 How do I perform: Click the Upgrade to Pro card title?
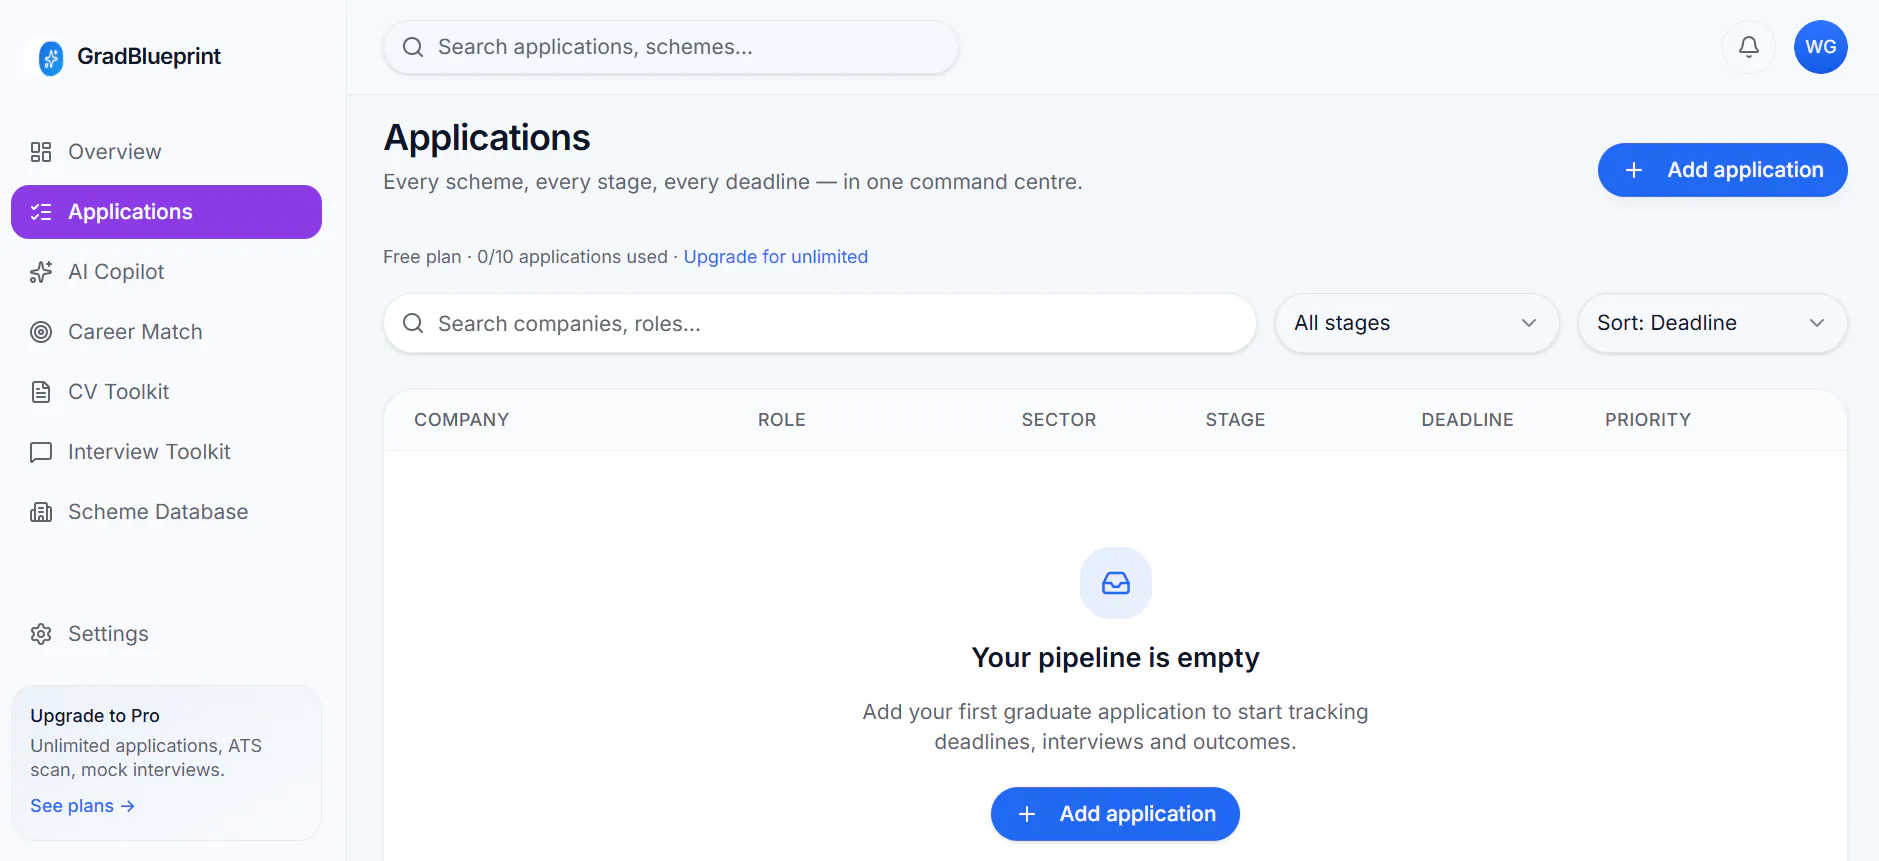95,716
